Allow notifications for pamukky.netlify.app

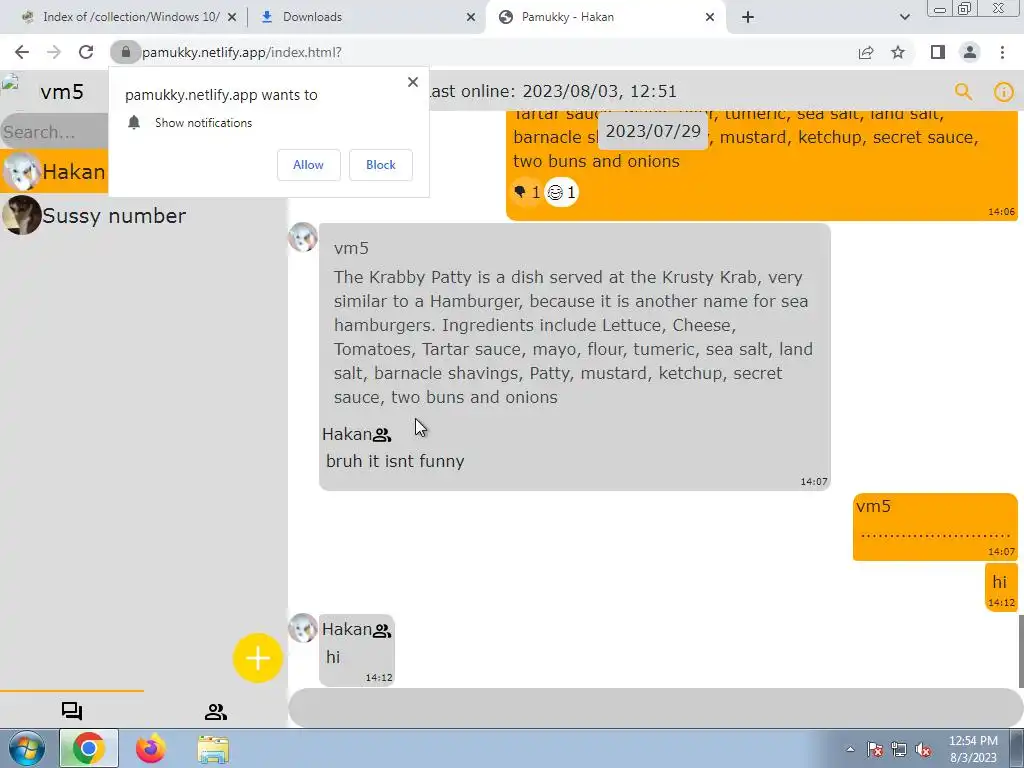click(308, 165)
